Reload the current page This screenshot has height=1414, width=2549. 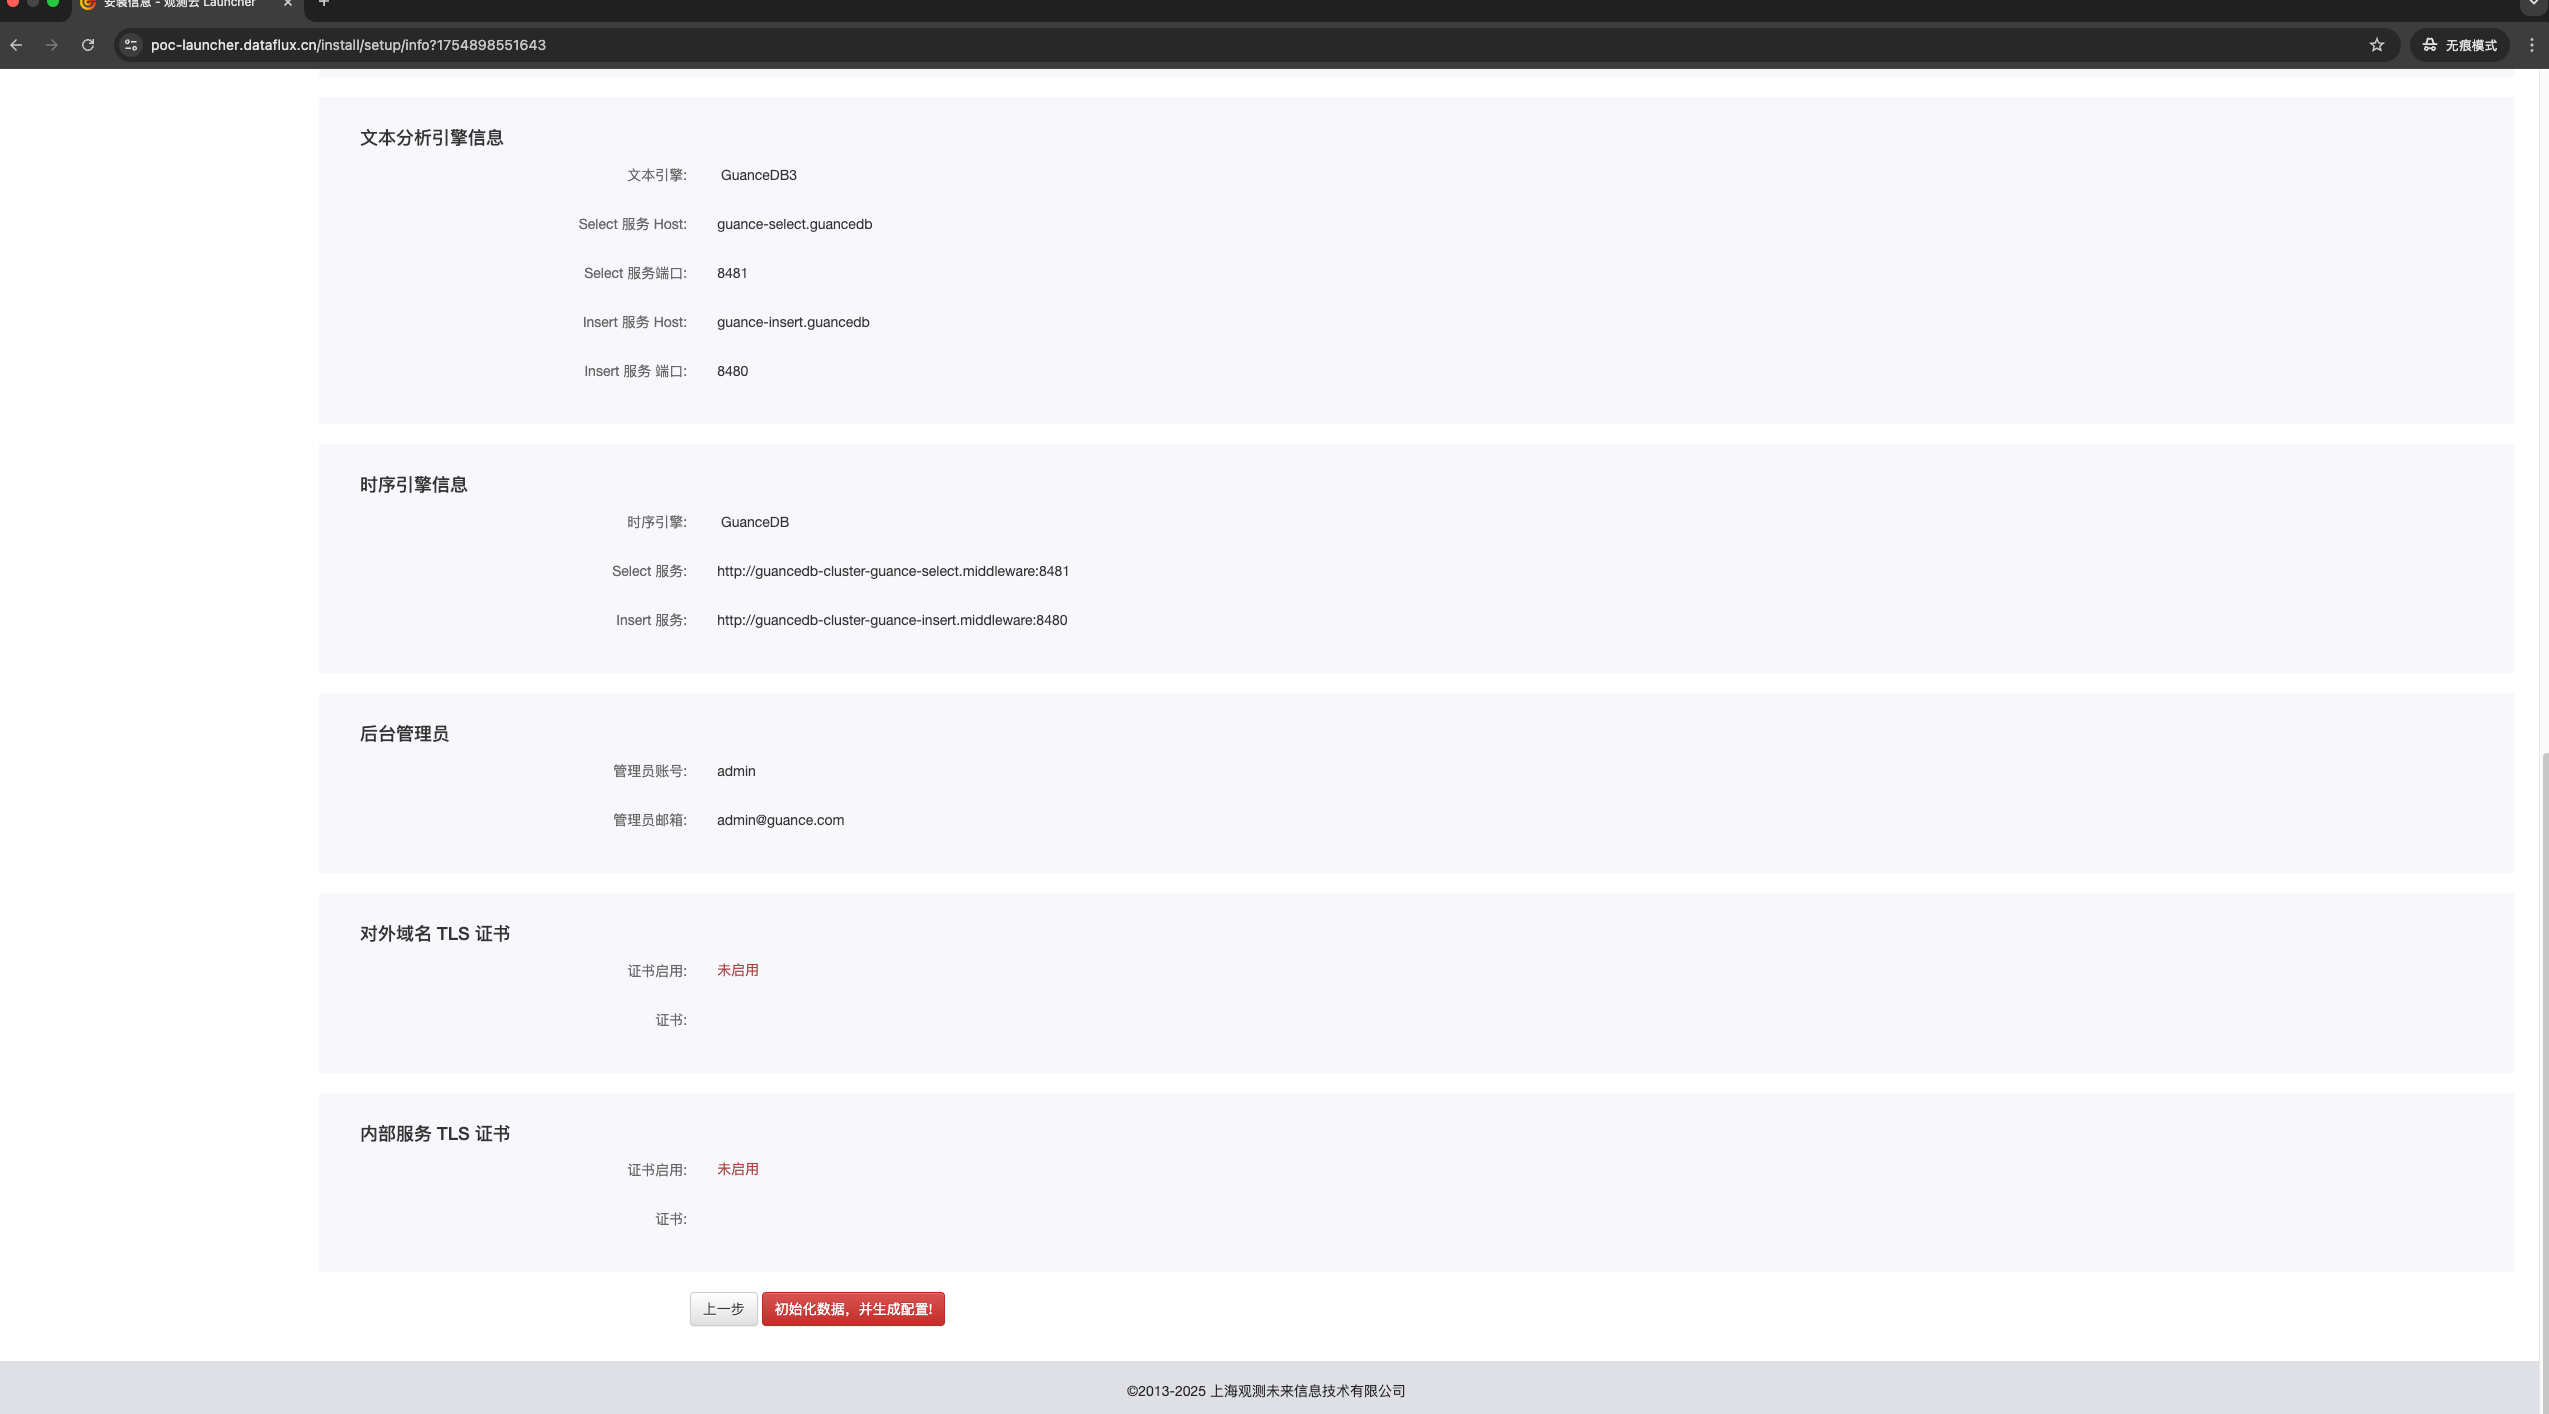(88, 45)
